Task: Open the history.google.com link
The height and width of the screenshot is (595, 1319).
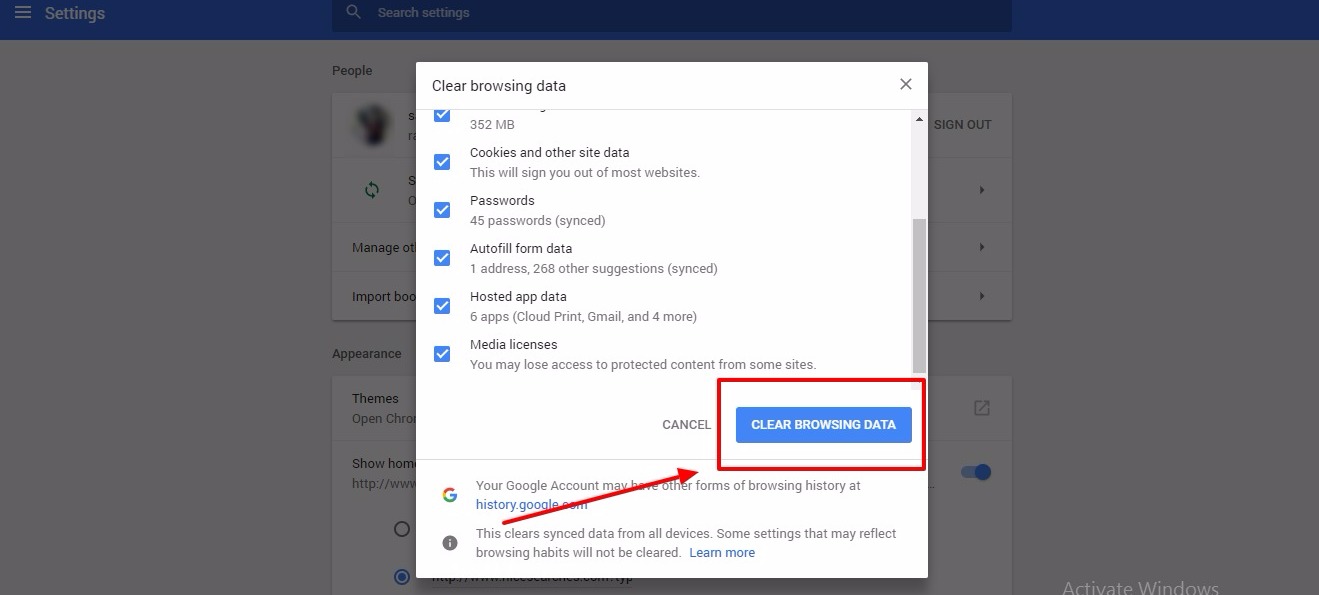Action: click(531, 505)
